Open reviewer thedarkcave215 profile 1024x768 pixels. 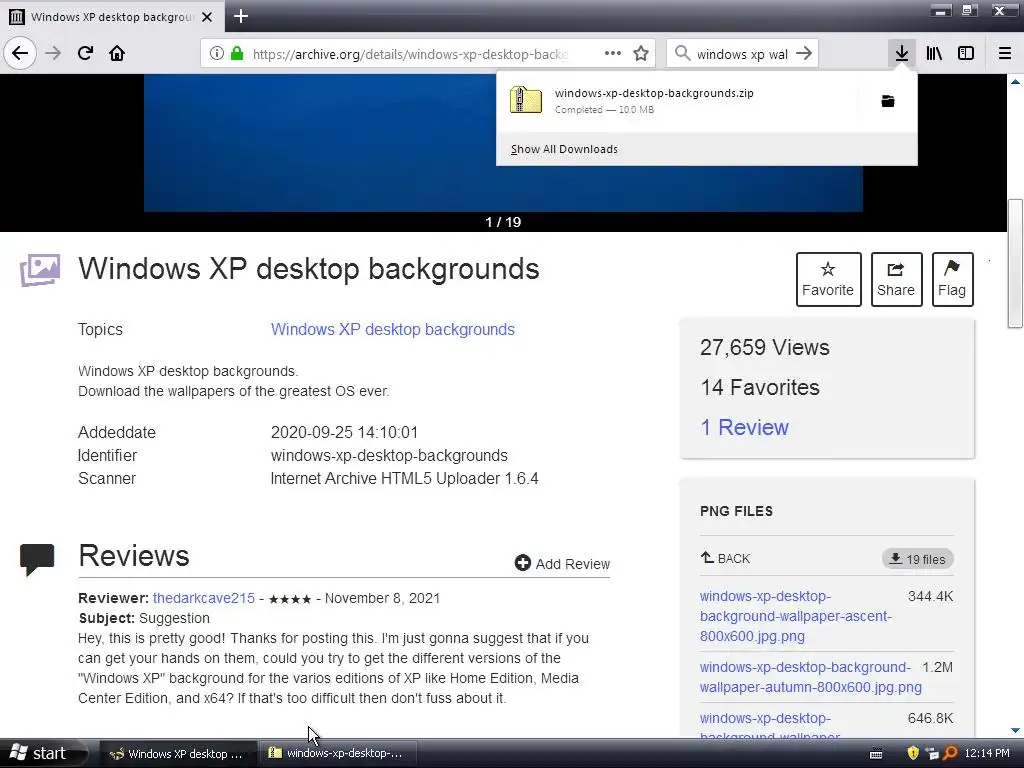[204, 598]
